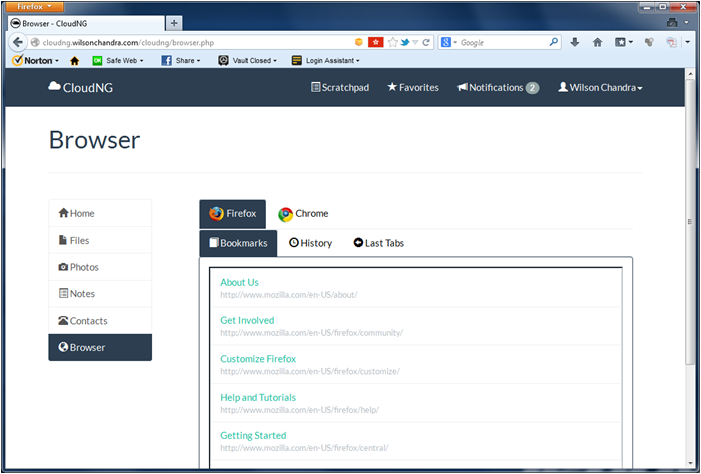Click the firefox/customize/ URL text

tap(310, 371)
